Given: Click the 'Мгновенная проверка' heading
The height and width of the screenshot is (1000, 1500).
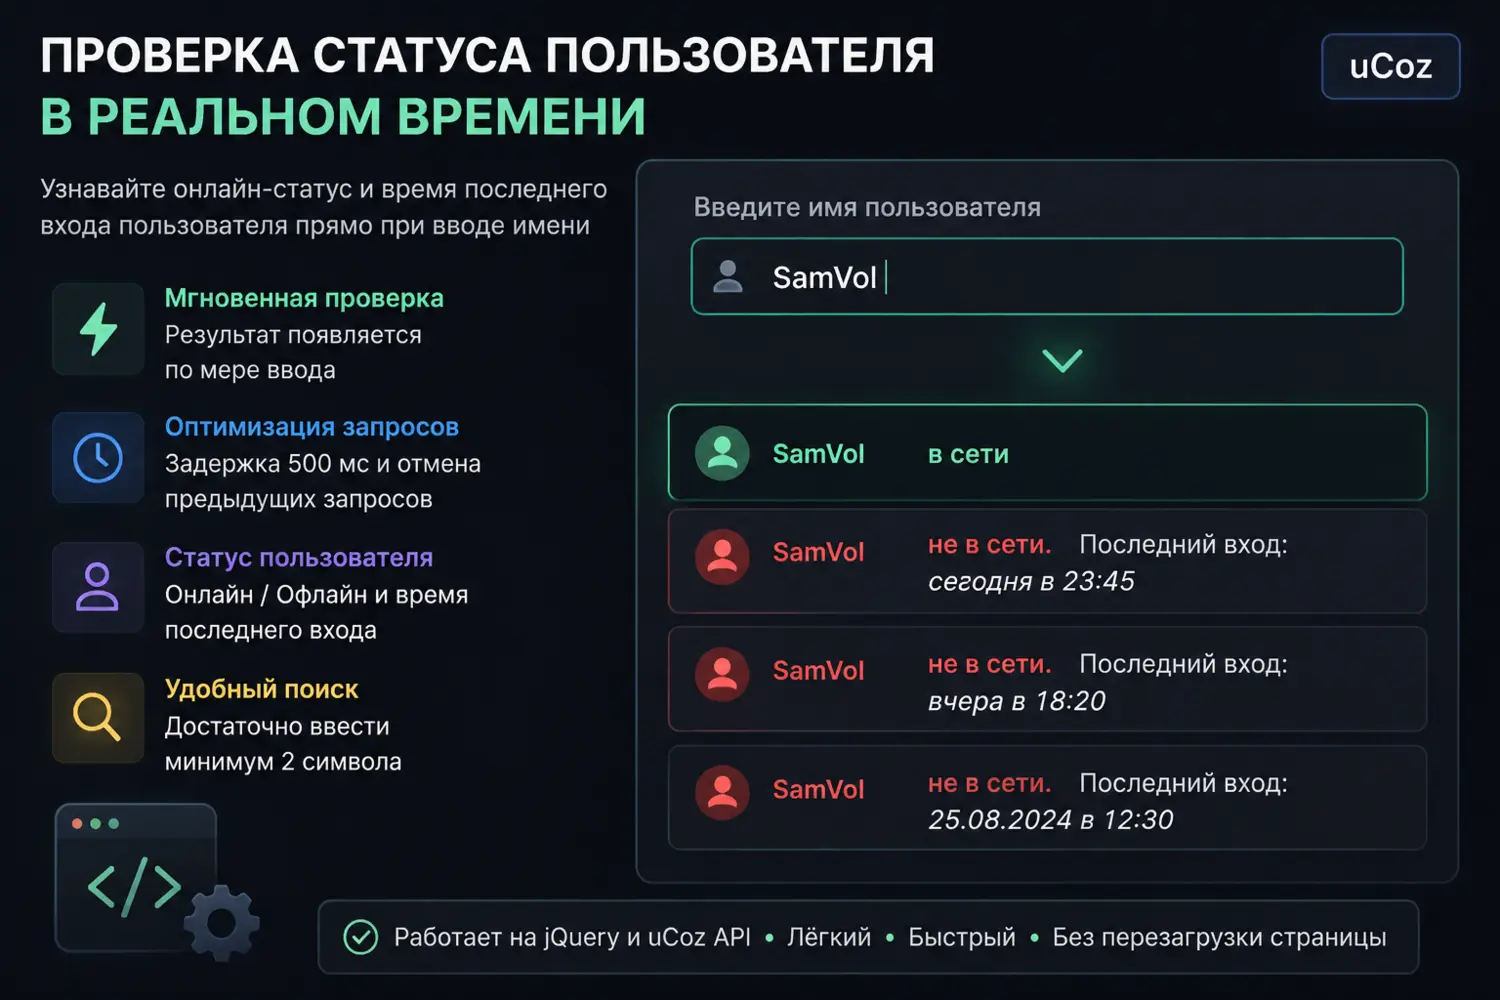Looking at the screenshot, I should pyautogui.click(x=304, y=298).
